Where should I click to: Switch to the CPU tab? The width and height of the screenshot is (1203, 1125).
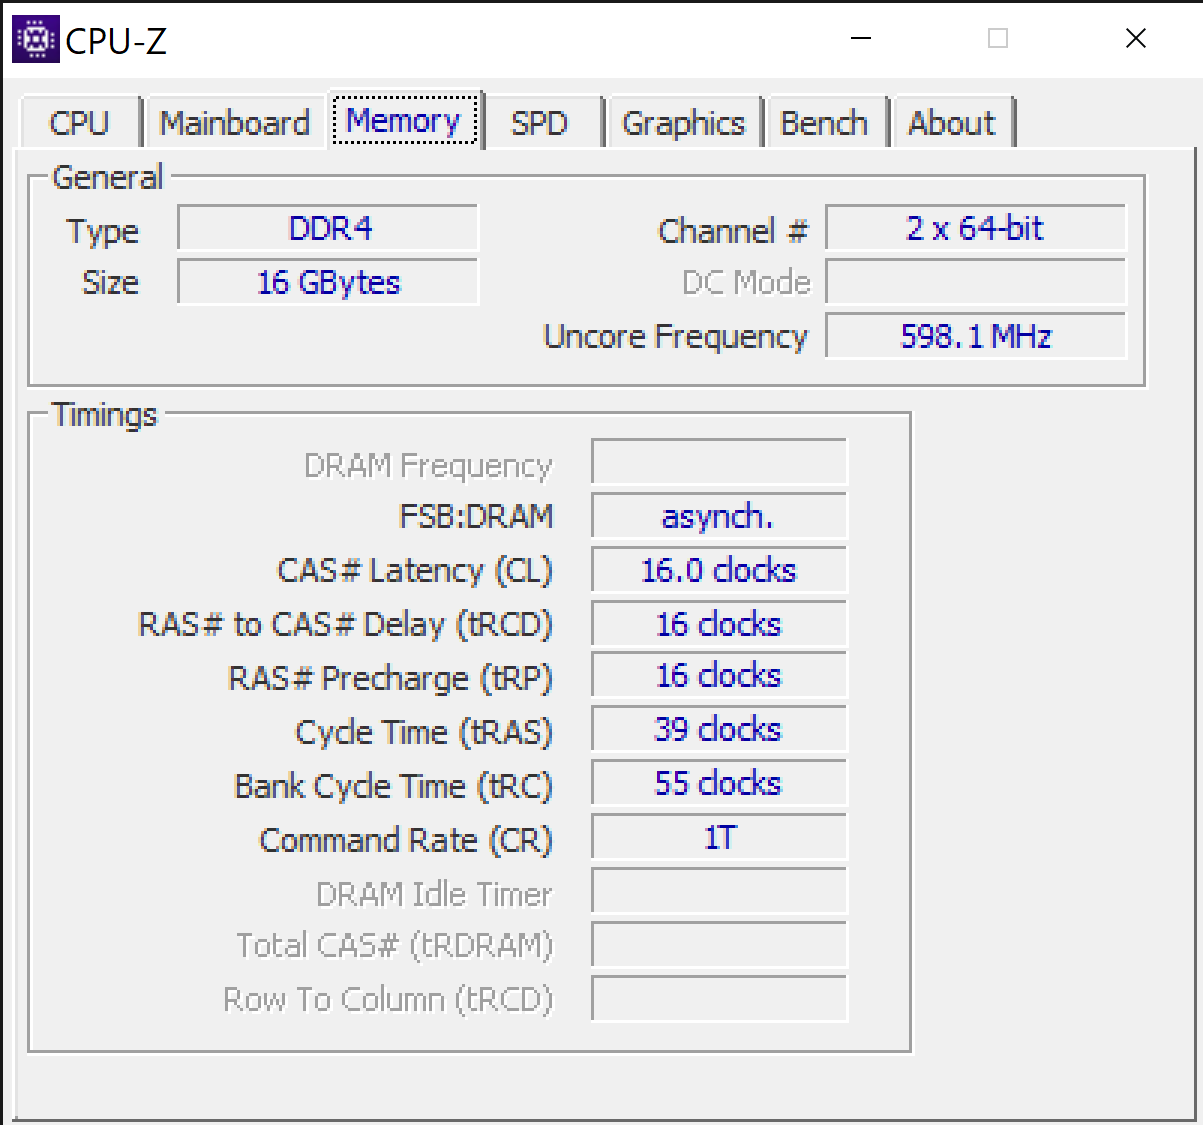pos(79,123)
